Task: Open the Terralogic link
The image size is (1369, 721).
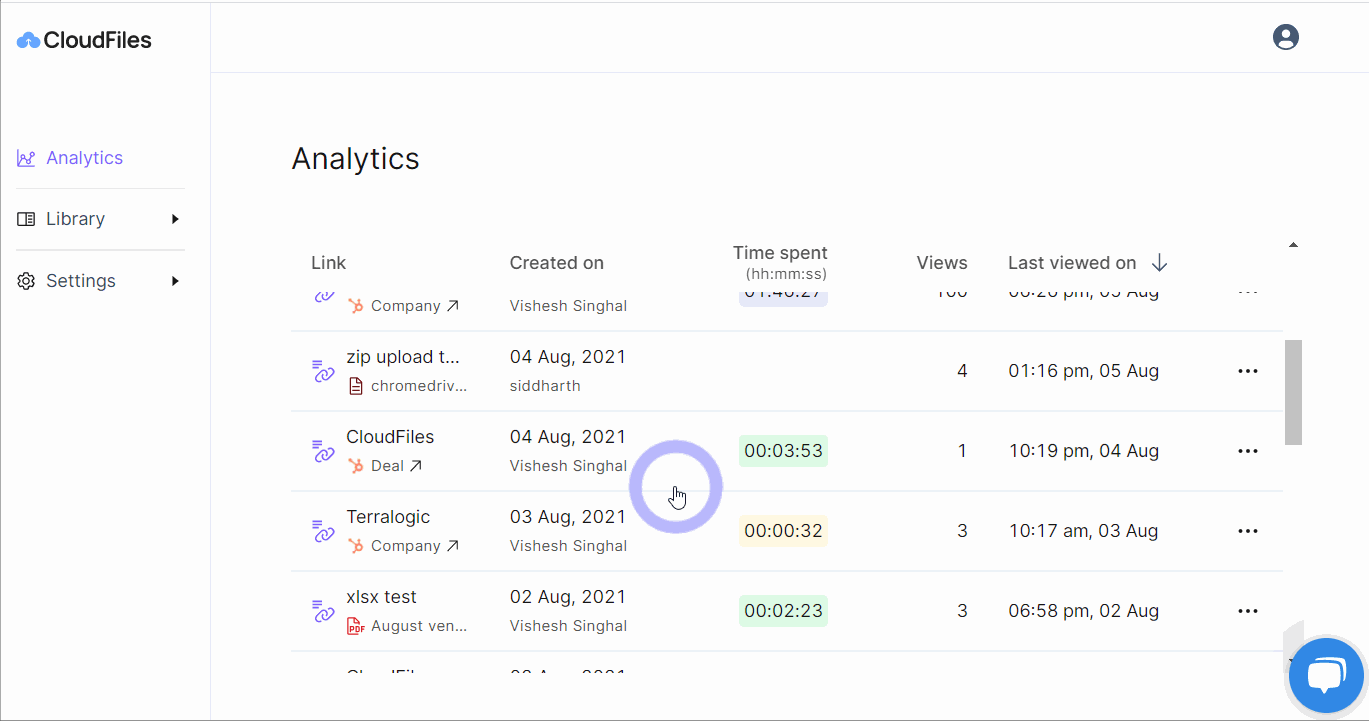Action: [x=388, y=517]
